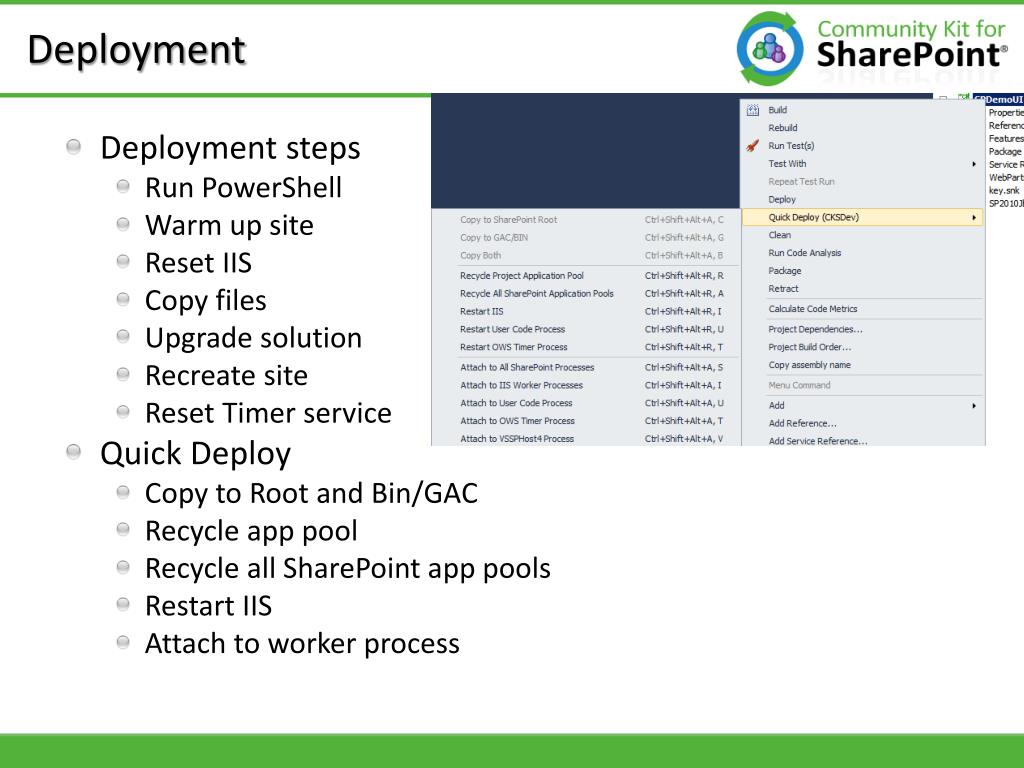Click the 'Deployment steps' bullet text
This screenshot has height=768, width=1024.
click(230, 148)
